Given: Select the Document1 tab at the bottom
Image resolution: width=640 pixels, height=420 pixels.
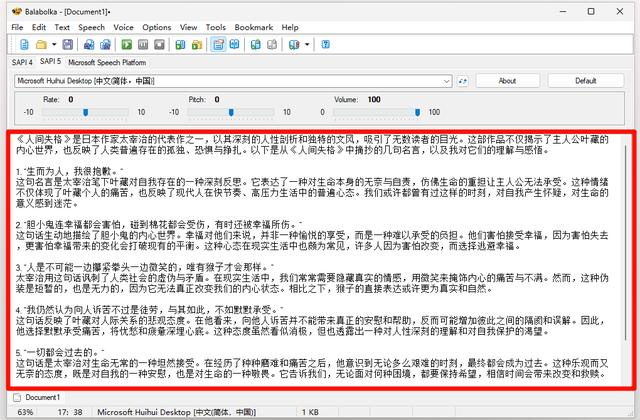Looking at the screenshot, I should tap(42, 398).
